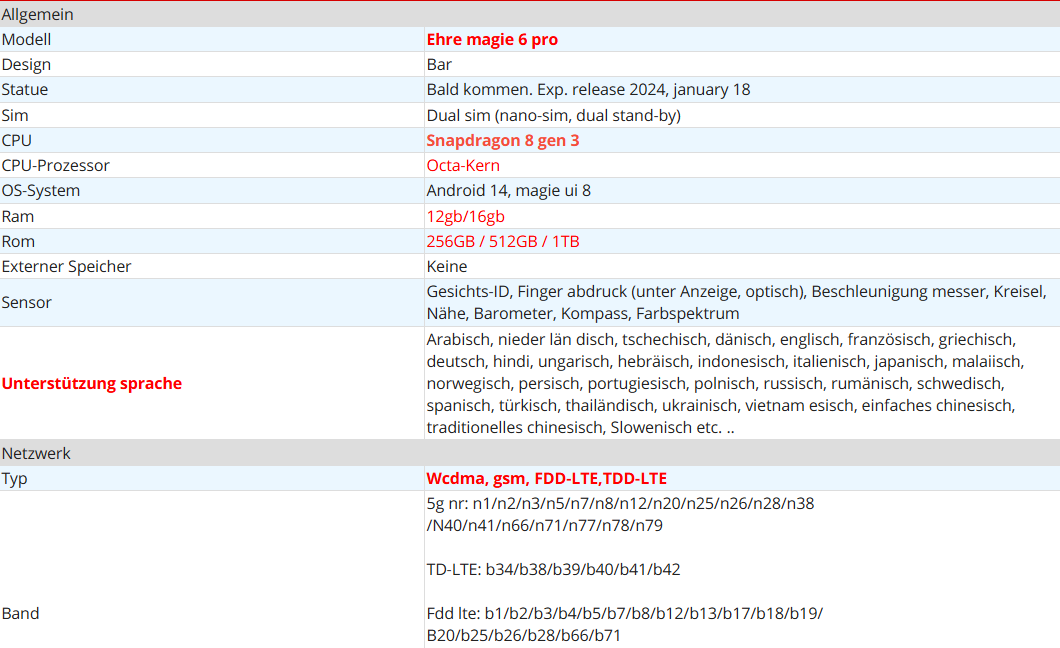Click the 'Netzwerk' section header
The width and height of the screenshot is (1060, 648).
click(36, 453)
